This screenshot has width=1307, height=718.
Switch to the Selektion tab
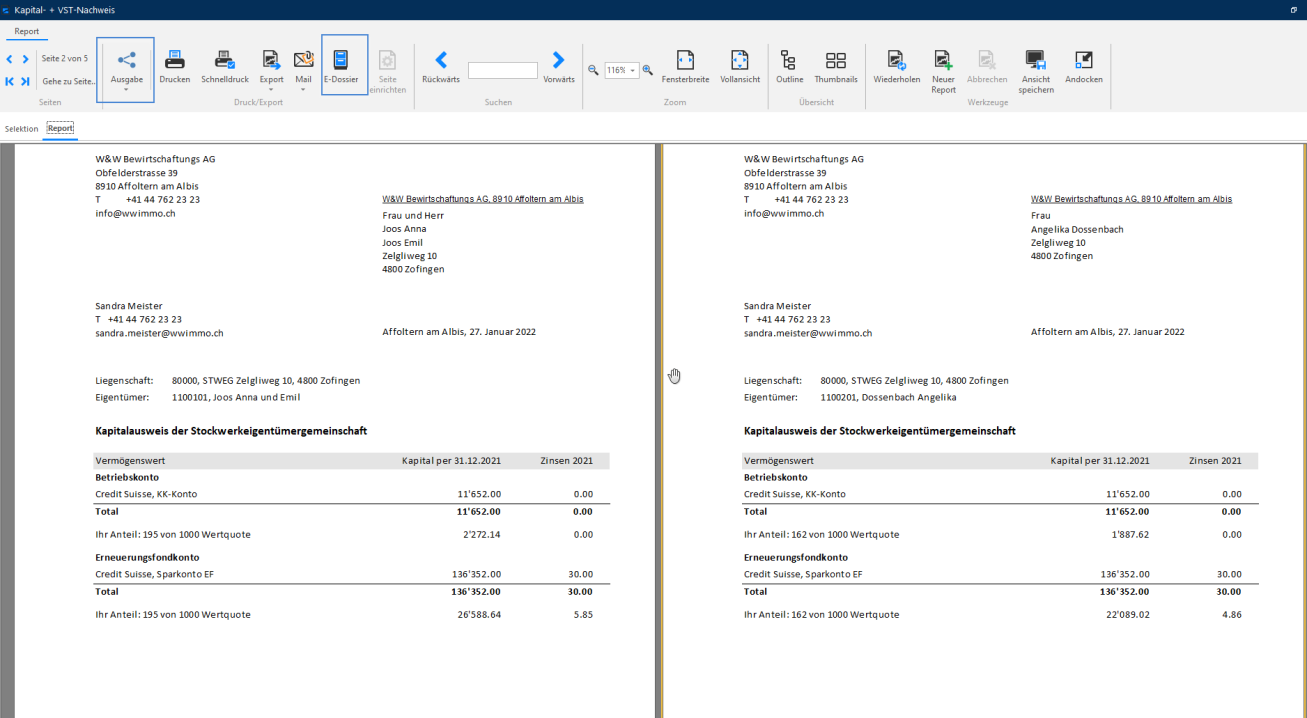click(x=21, y=129)
